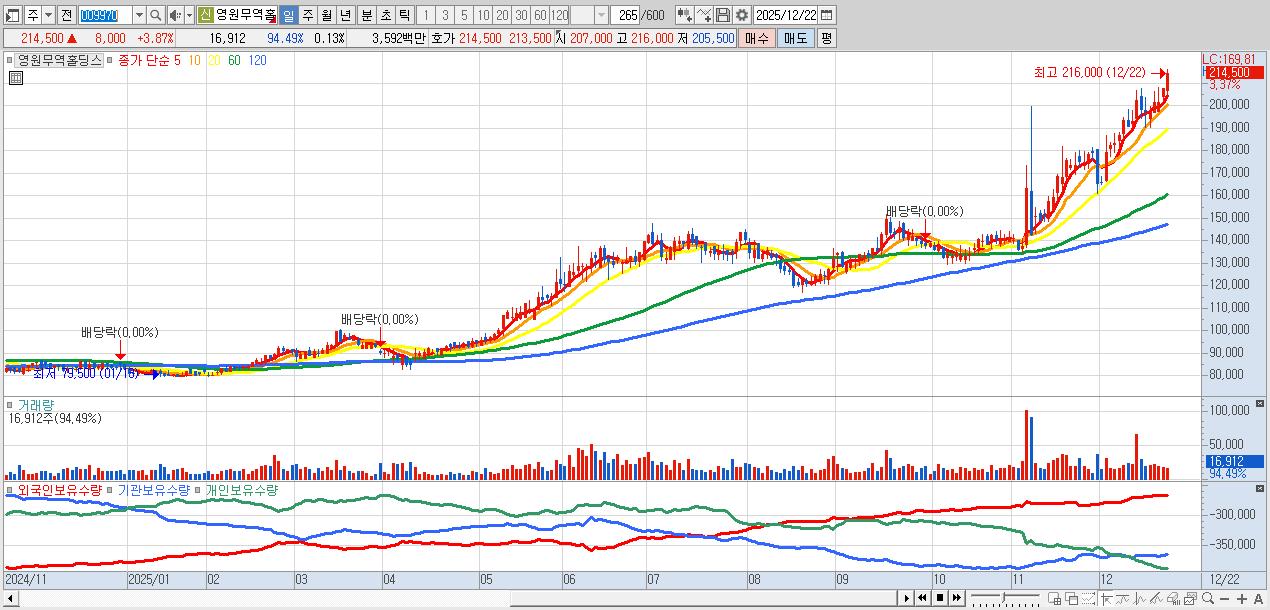Click the 거래량 volume panel label
The height and width of the screenshot is (610, 1270).
coord(36,405)
